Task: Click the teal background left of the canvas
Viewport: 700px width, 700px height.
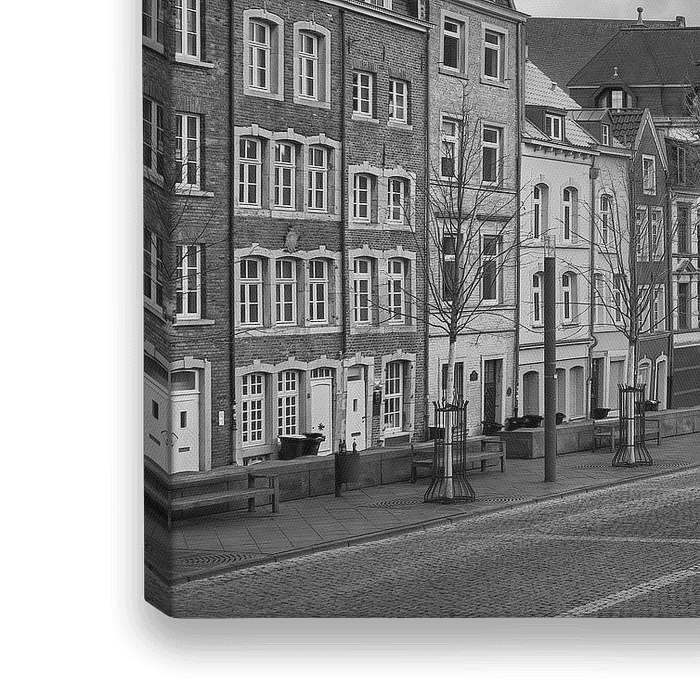Action: [x=55, y=350]
